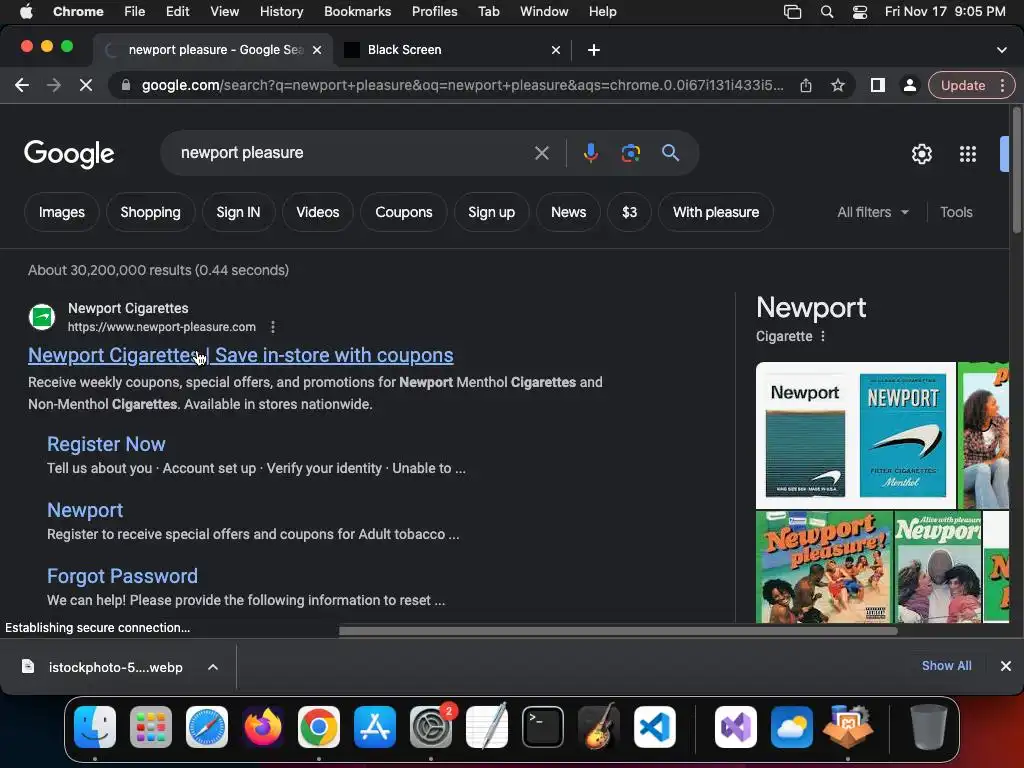The image size is (1024, 768).
Task: Open Launchpad from the Dock
Action: (x=151, y=727)
